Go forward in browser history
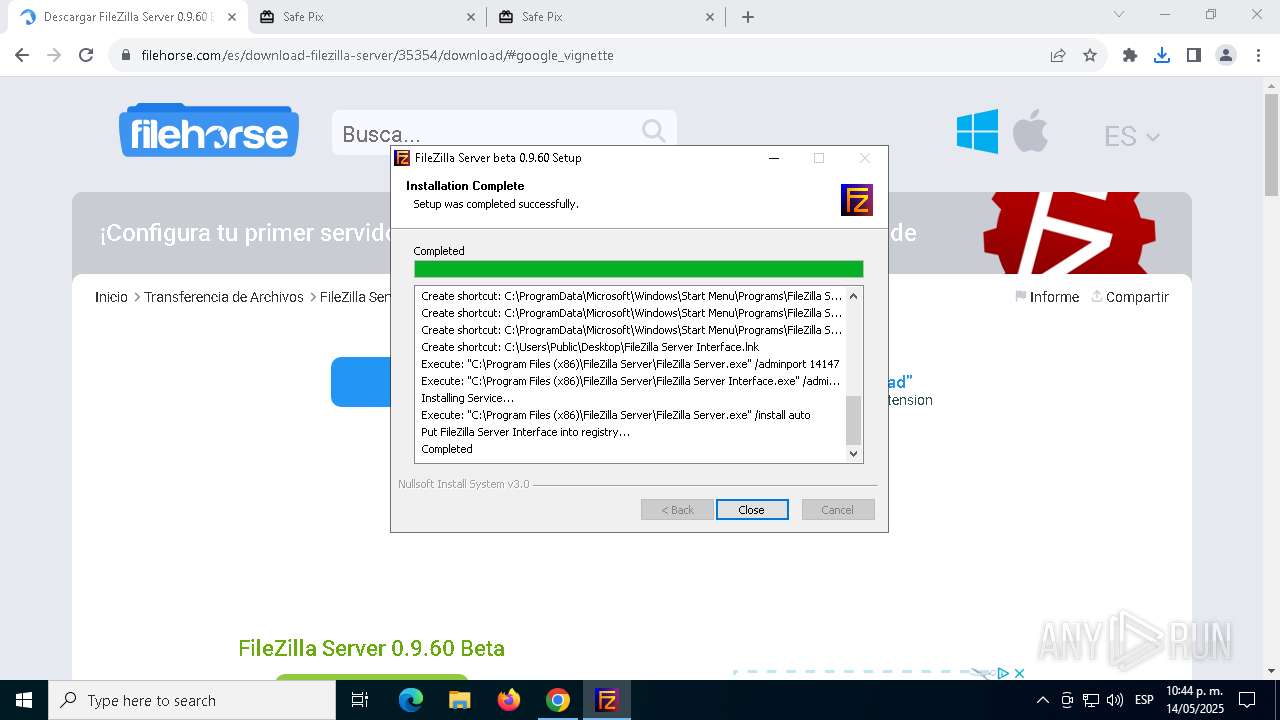Viewport: 1280px width, 720px height. 54,55
